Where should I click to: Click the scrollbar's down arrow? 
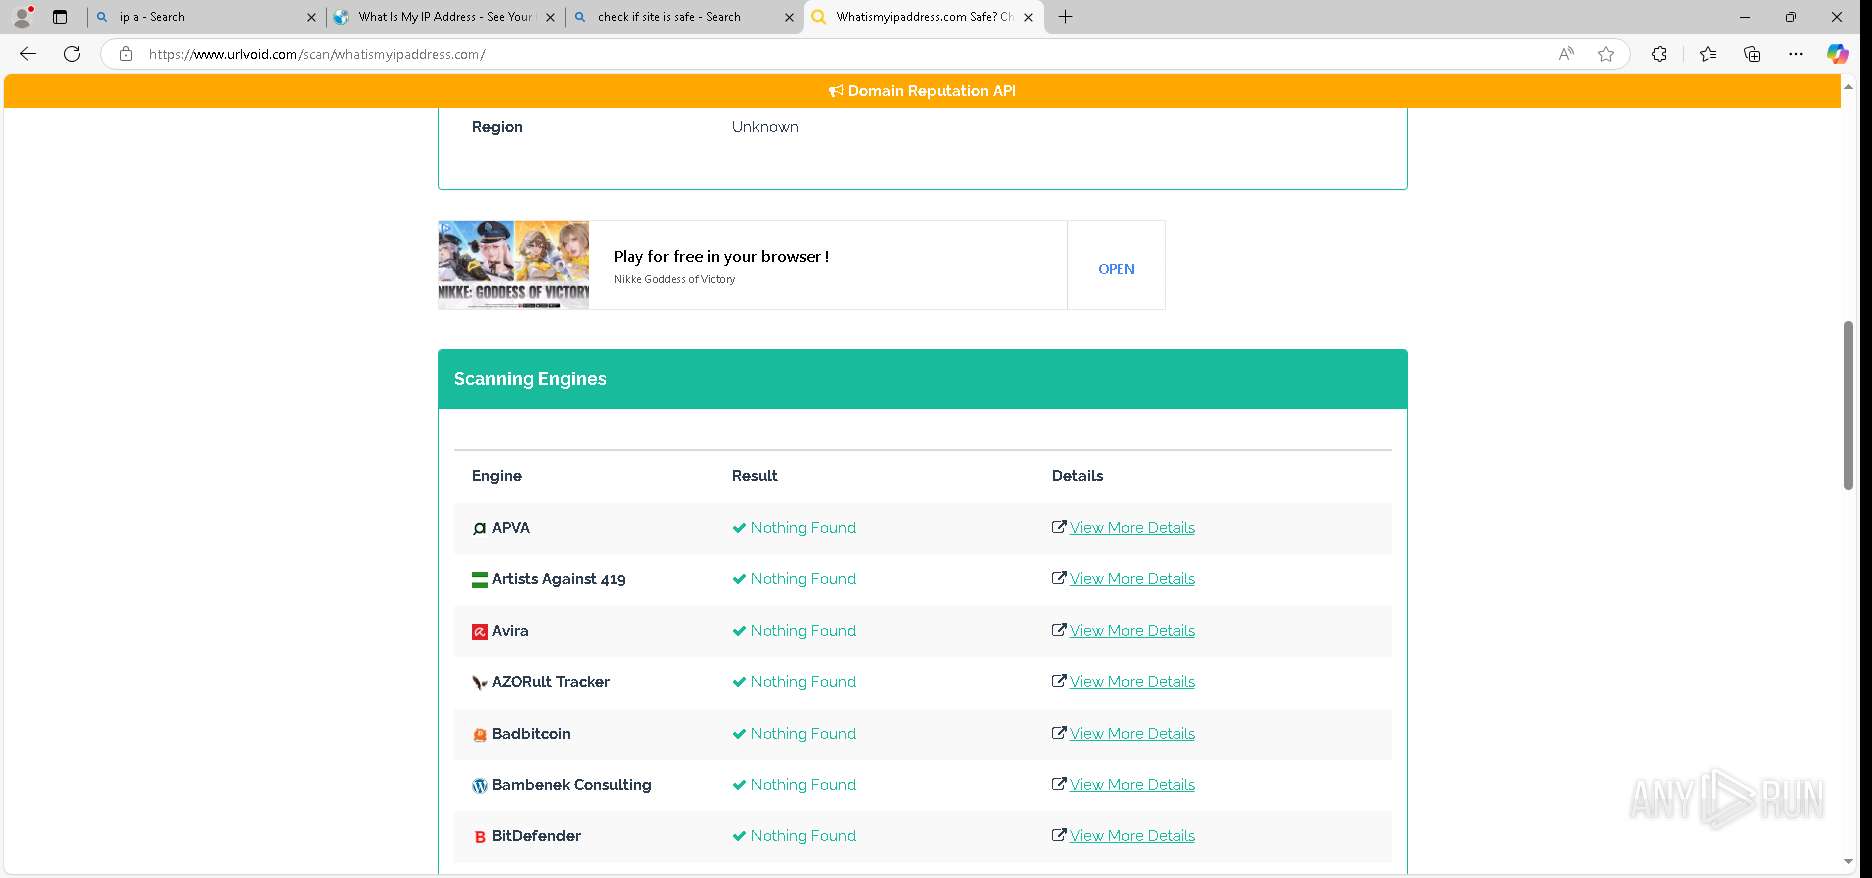coord(1848,861)
